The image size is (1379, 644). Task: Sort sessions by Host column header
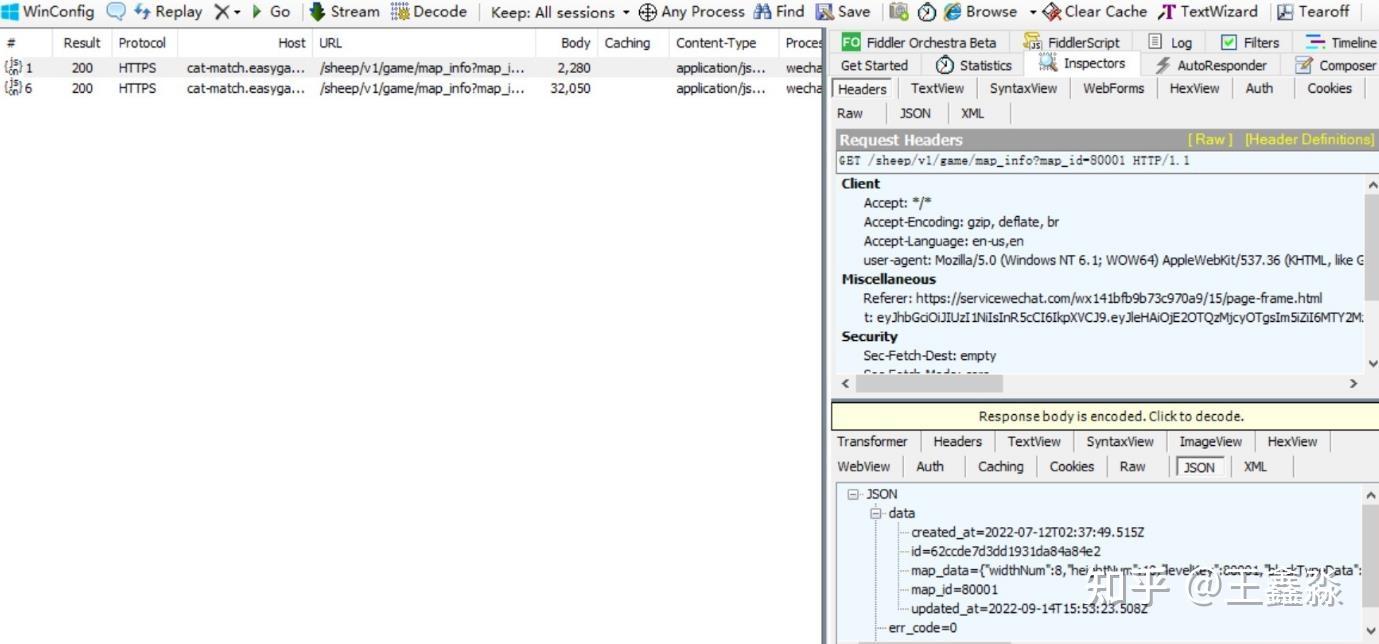(245, 43)
